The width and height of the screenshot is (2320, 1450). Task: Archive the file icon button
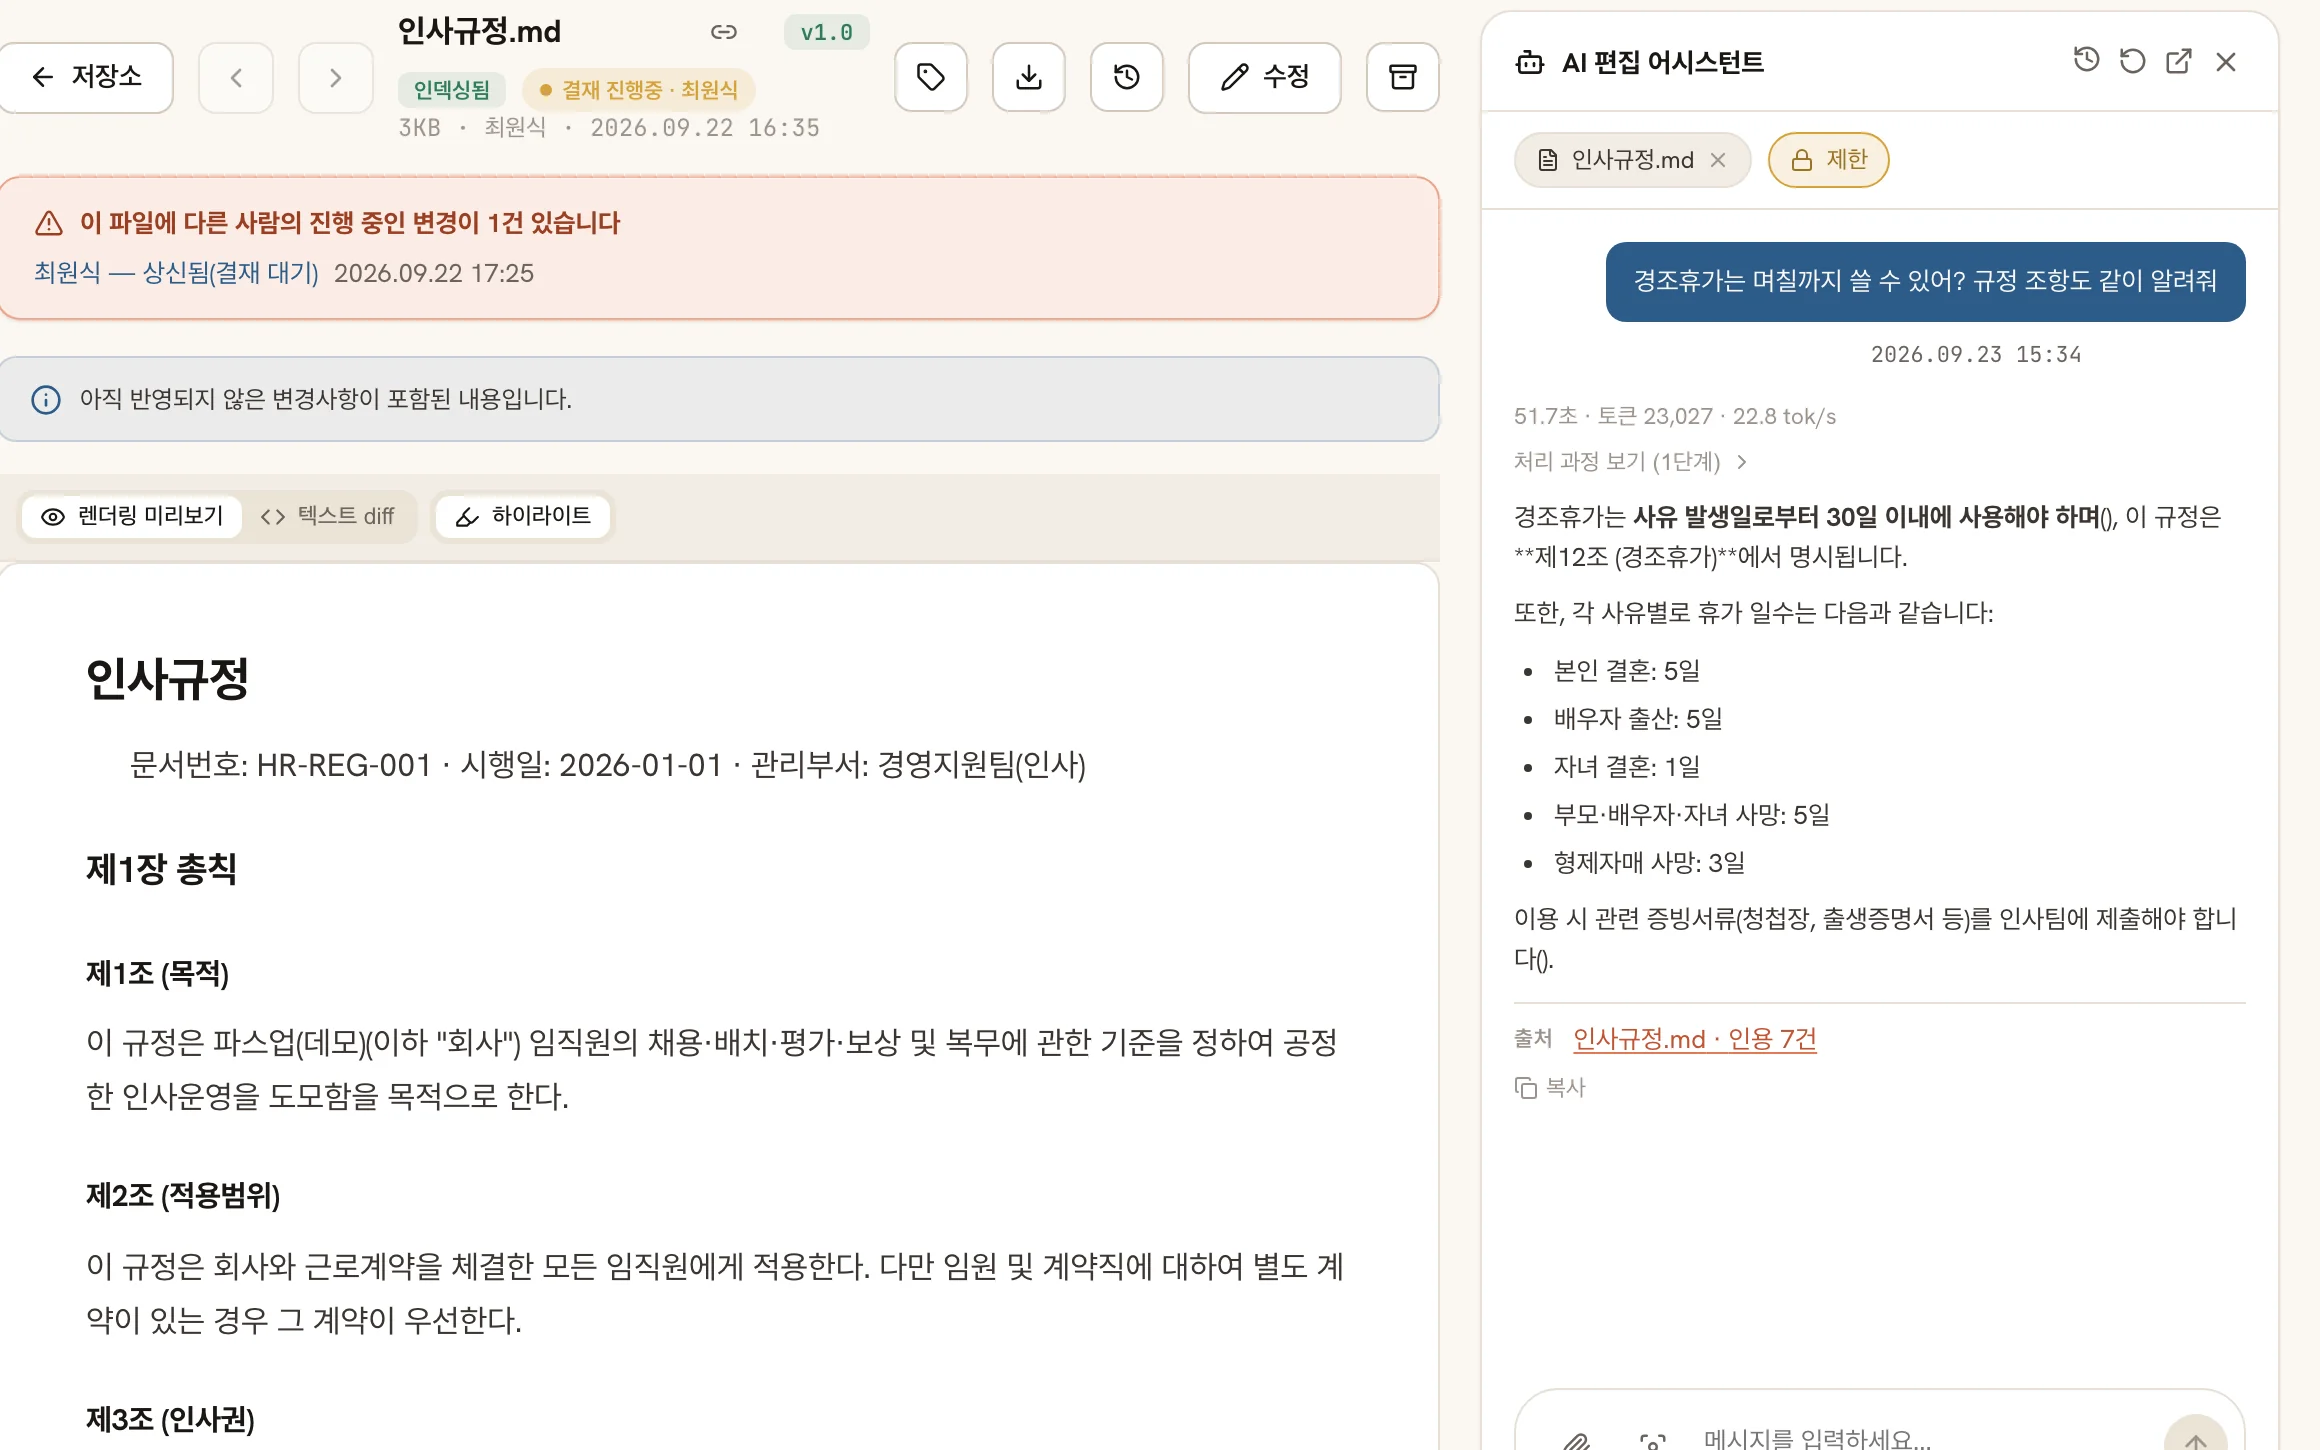1403,77
